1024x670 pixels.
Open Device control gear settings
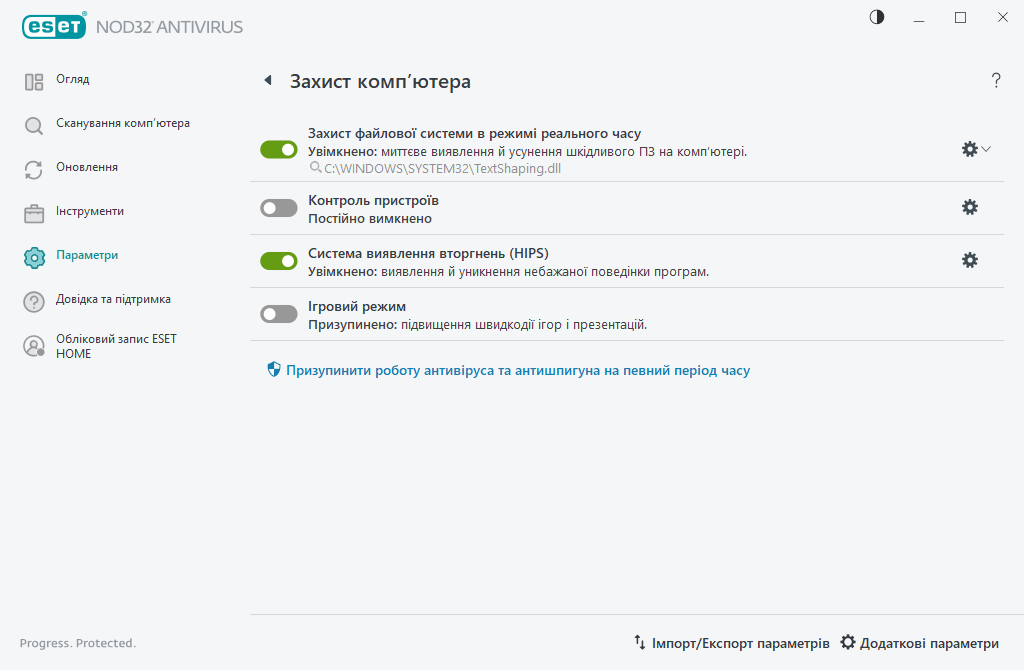pyautogui.click(x=969, y=207)
